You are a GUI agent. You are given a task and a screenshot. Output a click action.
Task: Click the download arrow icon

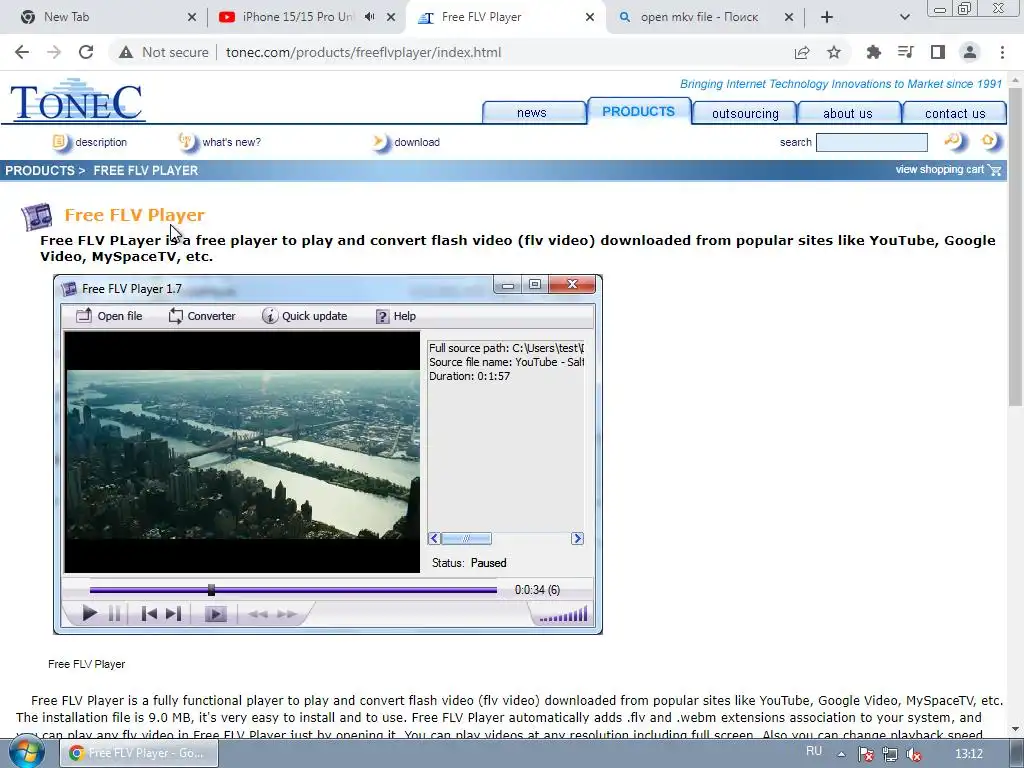[379, 142]
